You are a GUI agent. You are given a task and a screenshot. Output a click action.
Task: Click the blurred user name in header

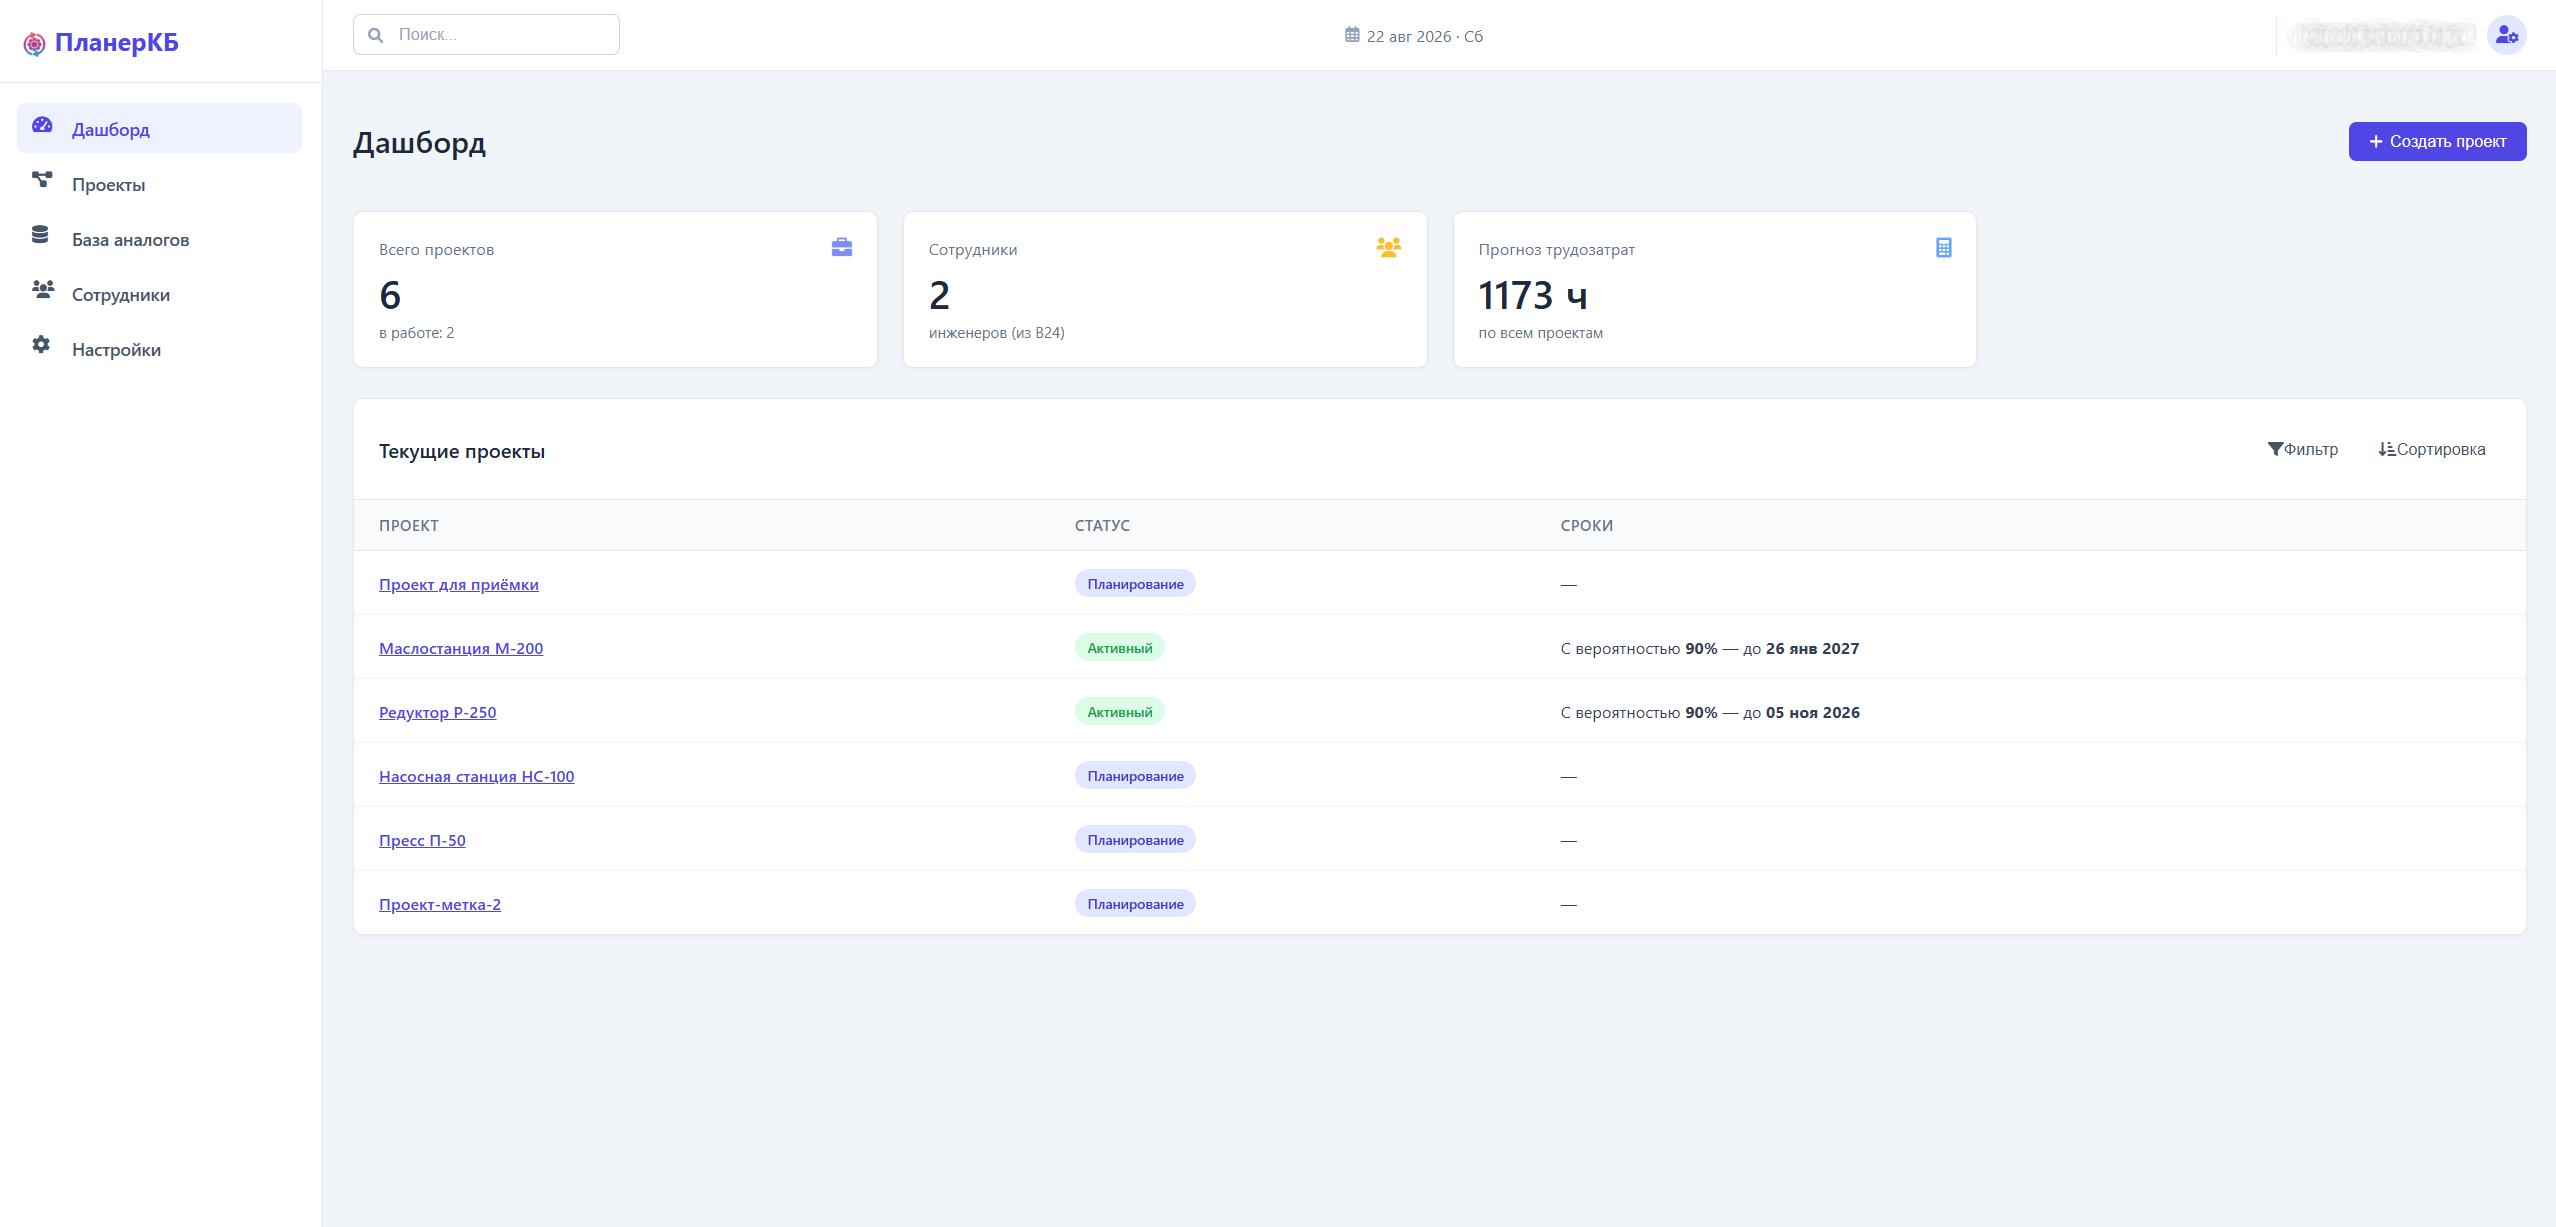[2383, 36]
